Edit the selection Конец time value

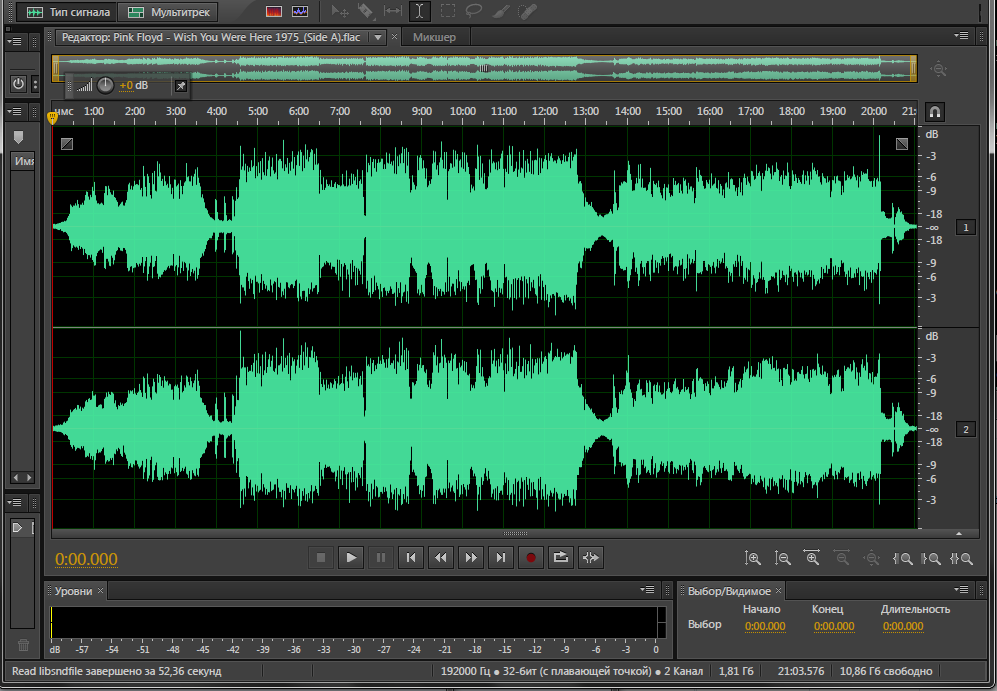[x=834, y=626]
